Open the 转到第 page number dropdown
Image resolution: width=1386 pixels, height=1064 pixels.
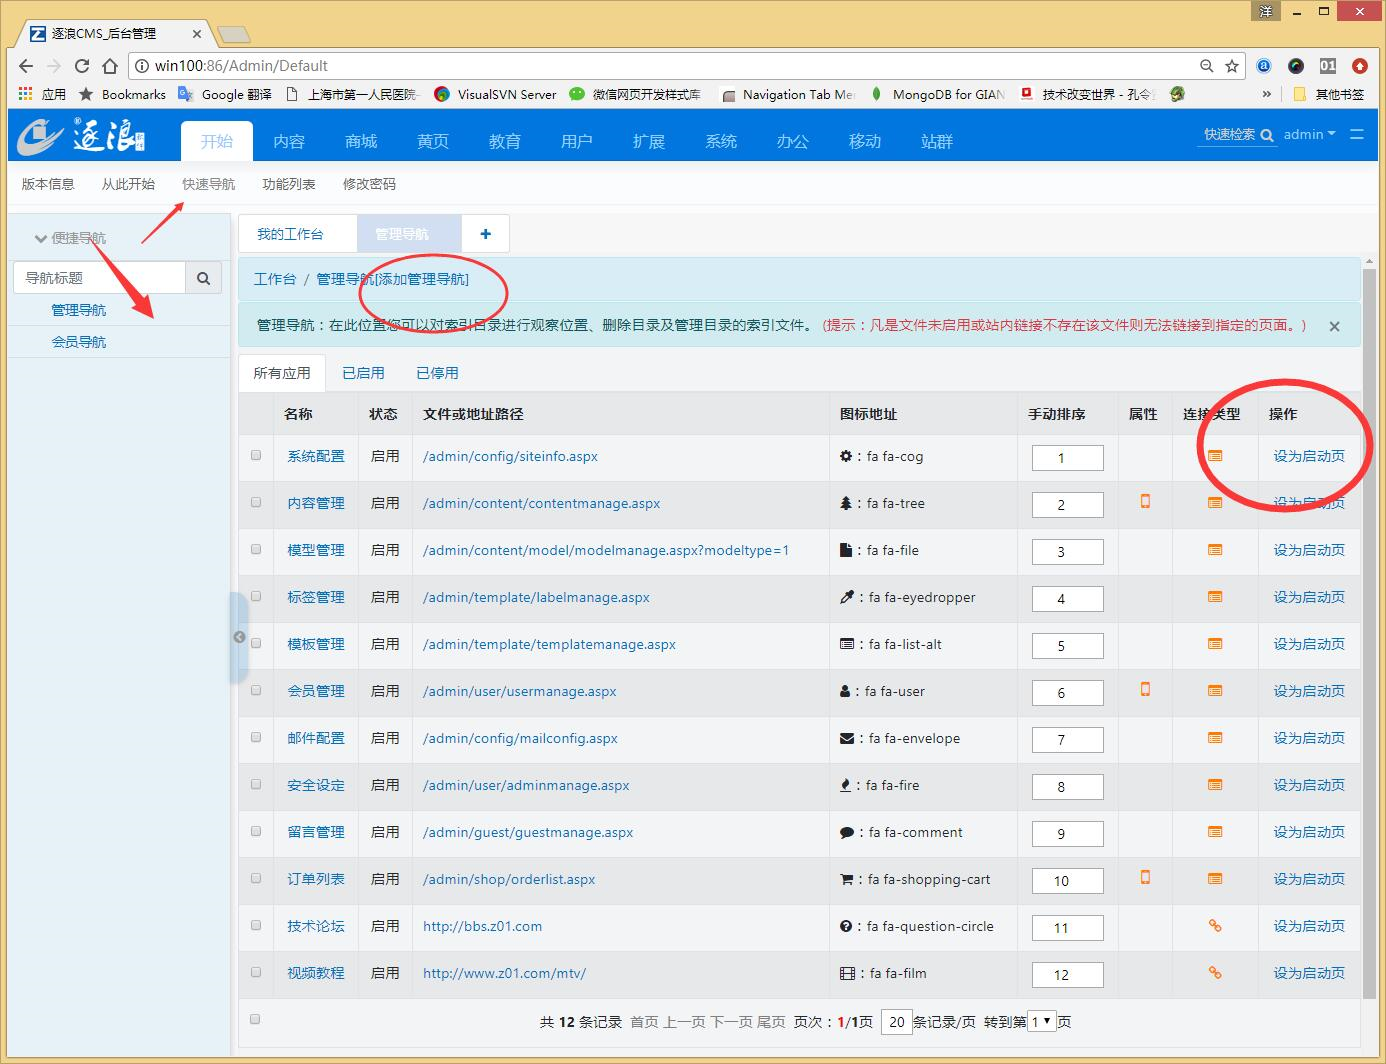click(x=1041, y=1021)
